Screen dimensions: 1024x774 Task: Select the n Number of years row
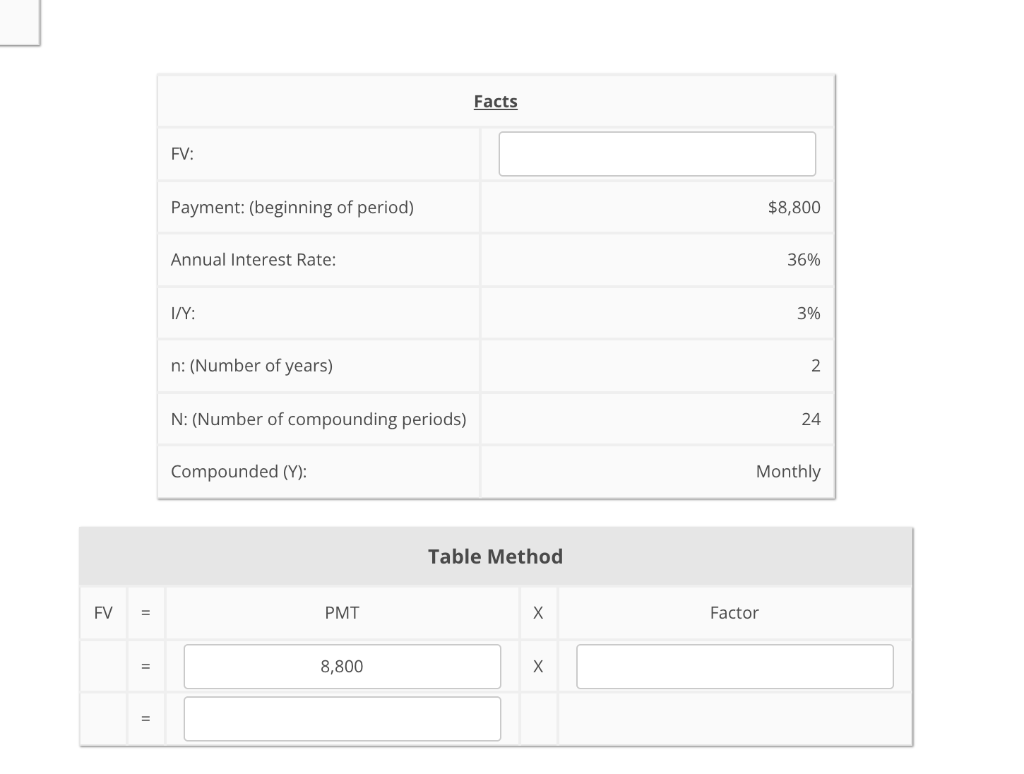(x=250, y=365)
